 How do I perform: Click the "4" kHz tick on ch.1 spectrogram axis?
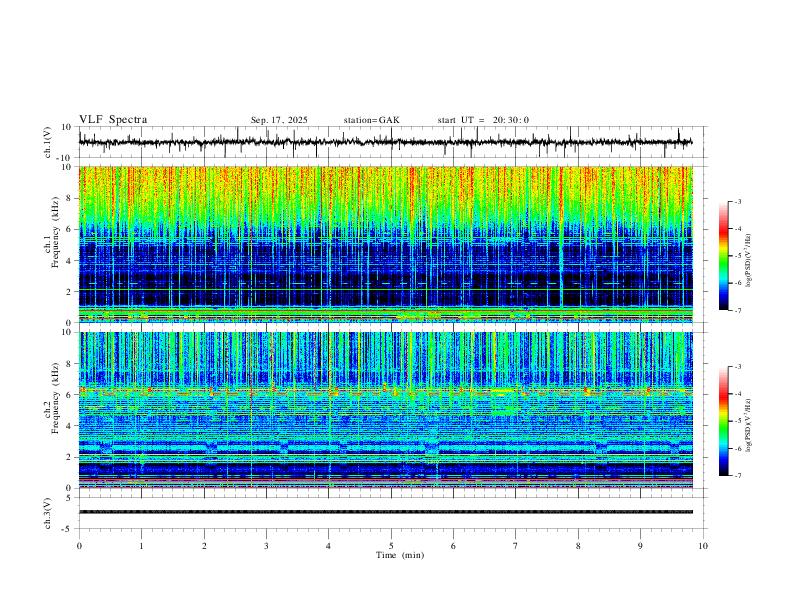70,261
